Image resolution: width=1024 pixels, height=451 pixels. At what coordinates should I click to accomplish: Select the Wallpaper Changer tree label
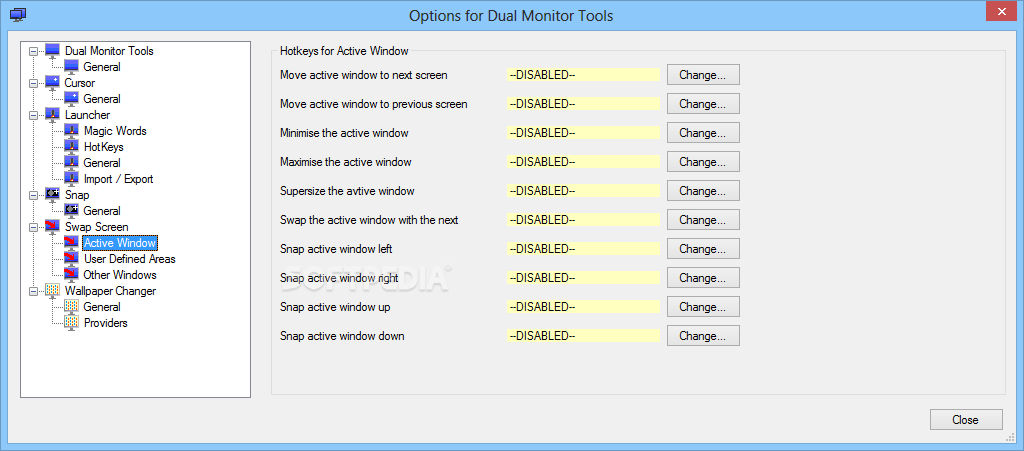[x=110, y=290]
